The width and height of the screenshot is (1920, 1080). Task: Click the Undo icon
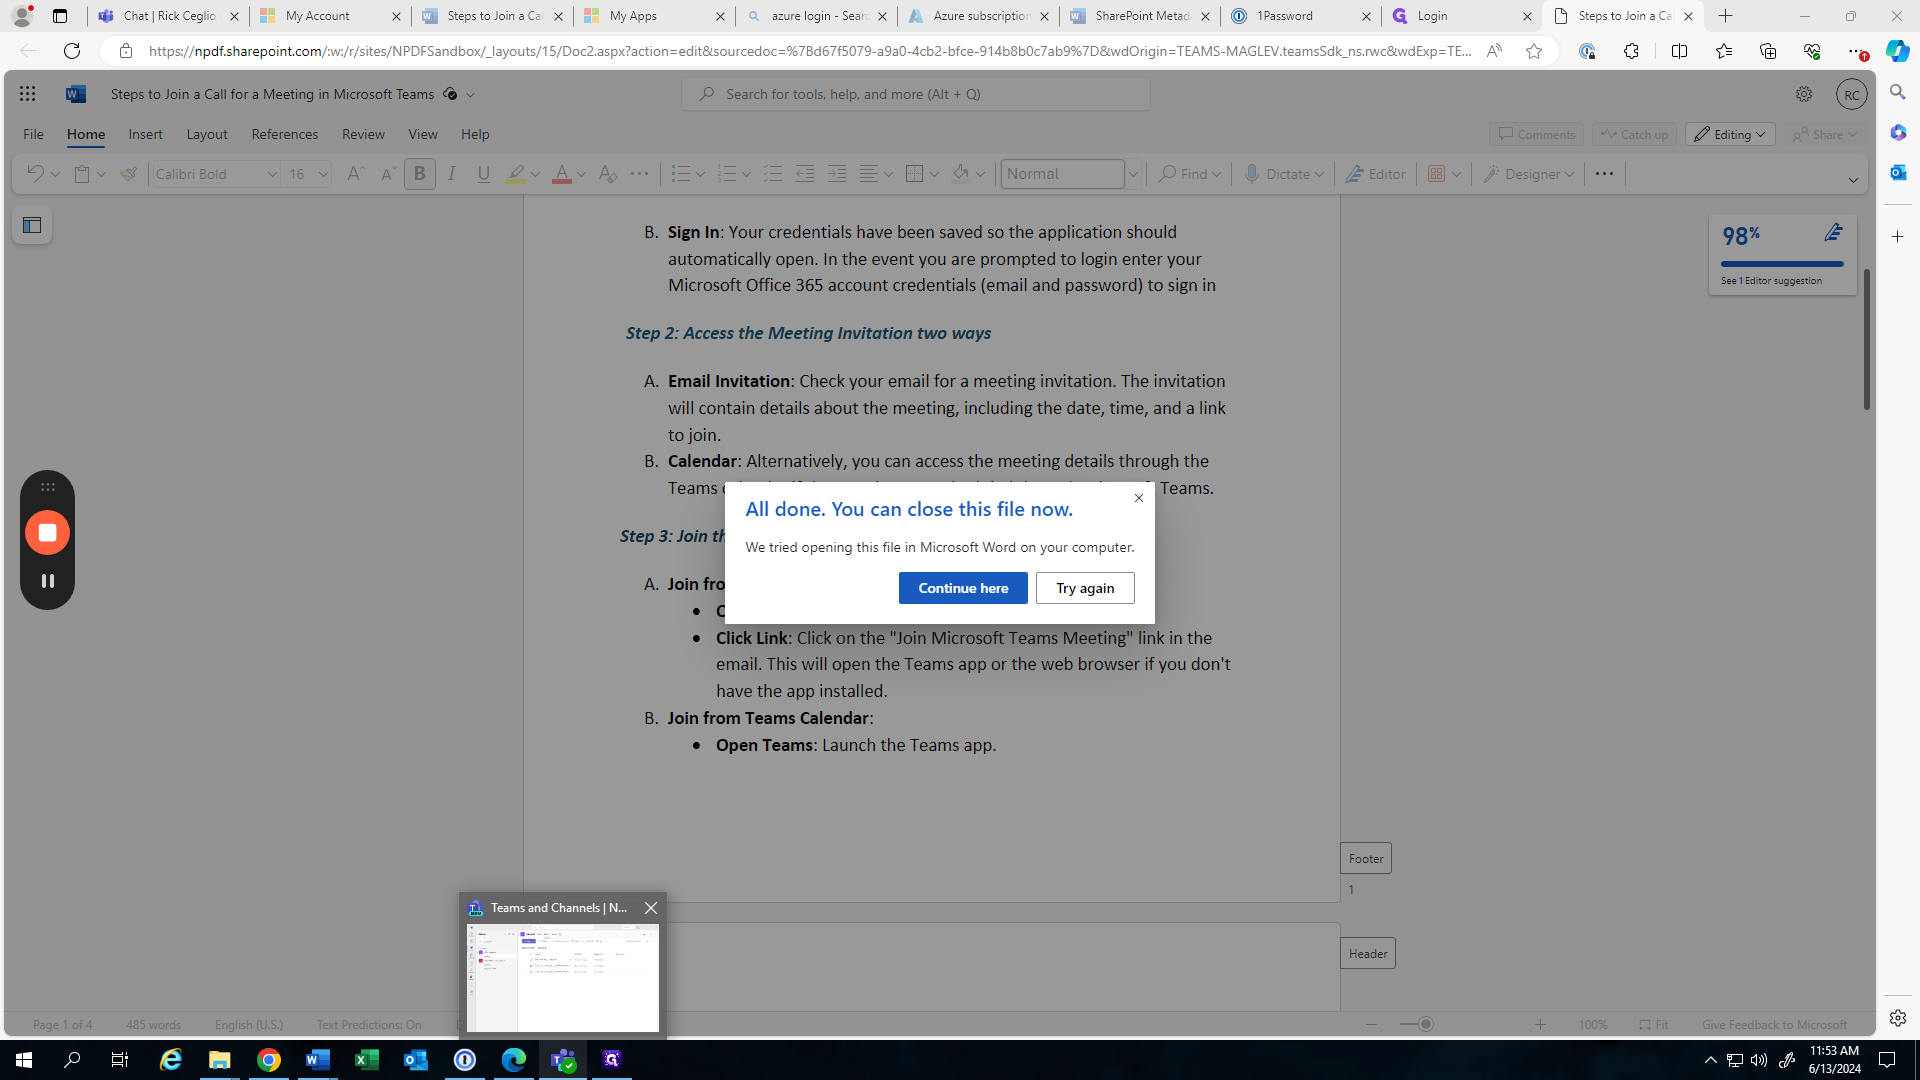click(35, 174)
